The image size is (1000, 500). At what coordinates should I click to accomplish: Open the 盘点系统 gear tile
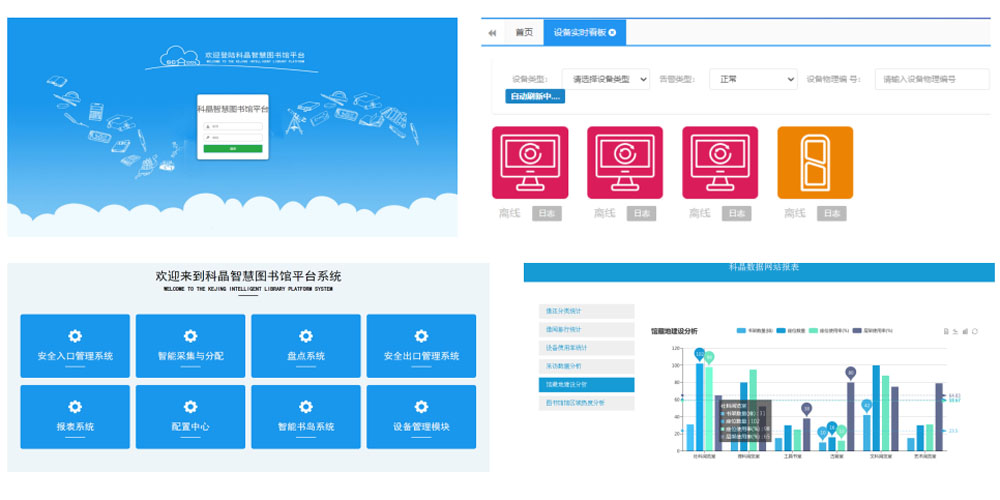305,346
